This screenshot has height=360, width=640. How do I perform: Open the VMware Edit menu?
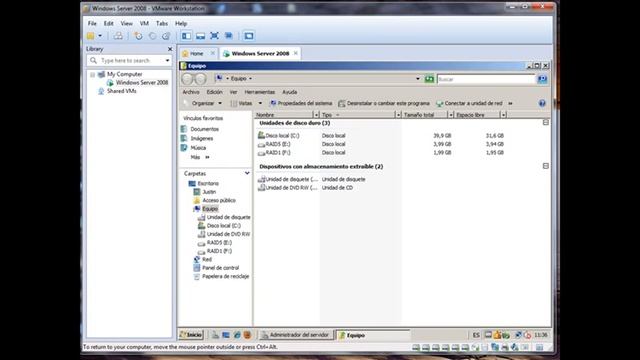coord(109,23)
